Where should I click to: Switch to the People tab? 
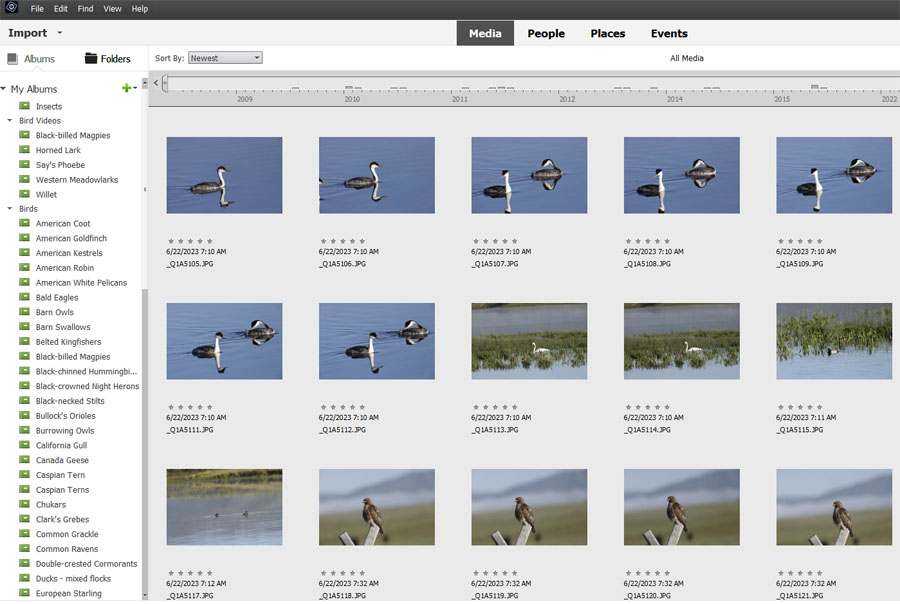[546, 33]
